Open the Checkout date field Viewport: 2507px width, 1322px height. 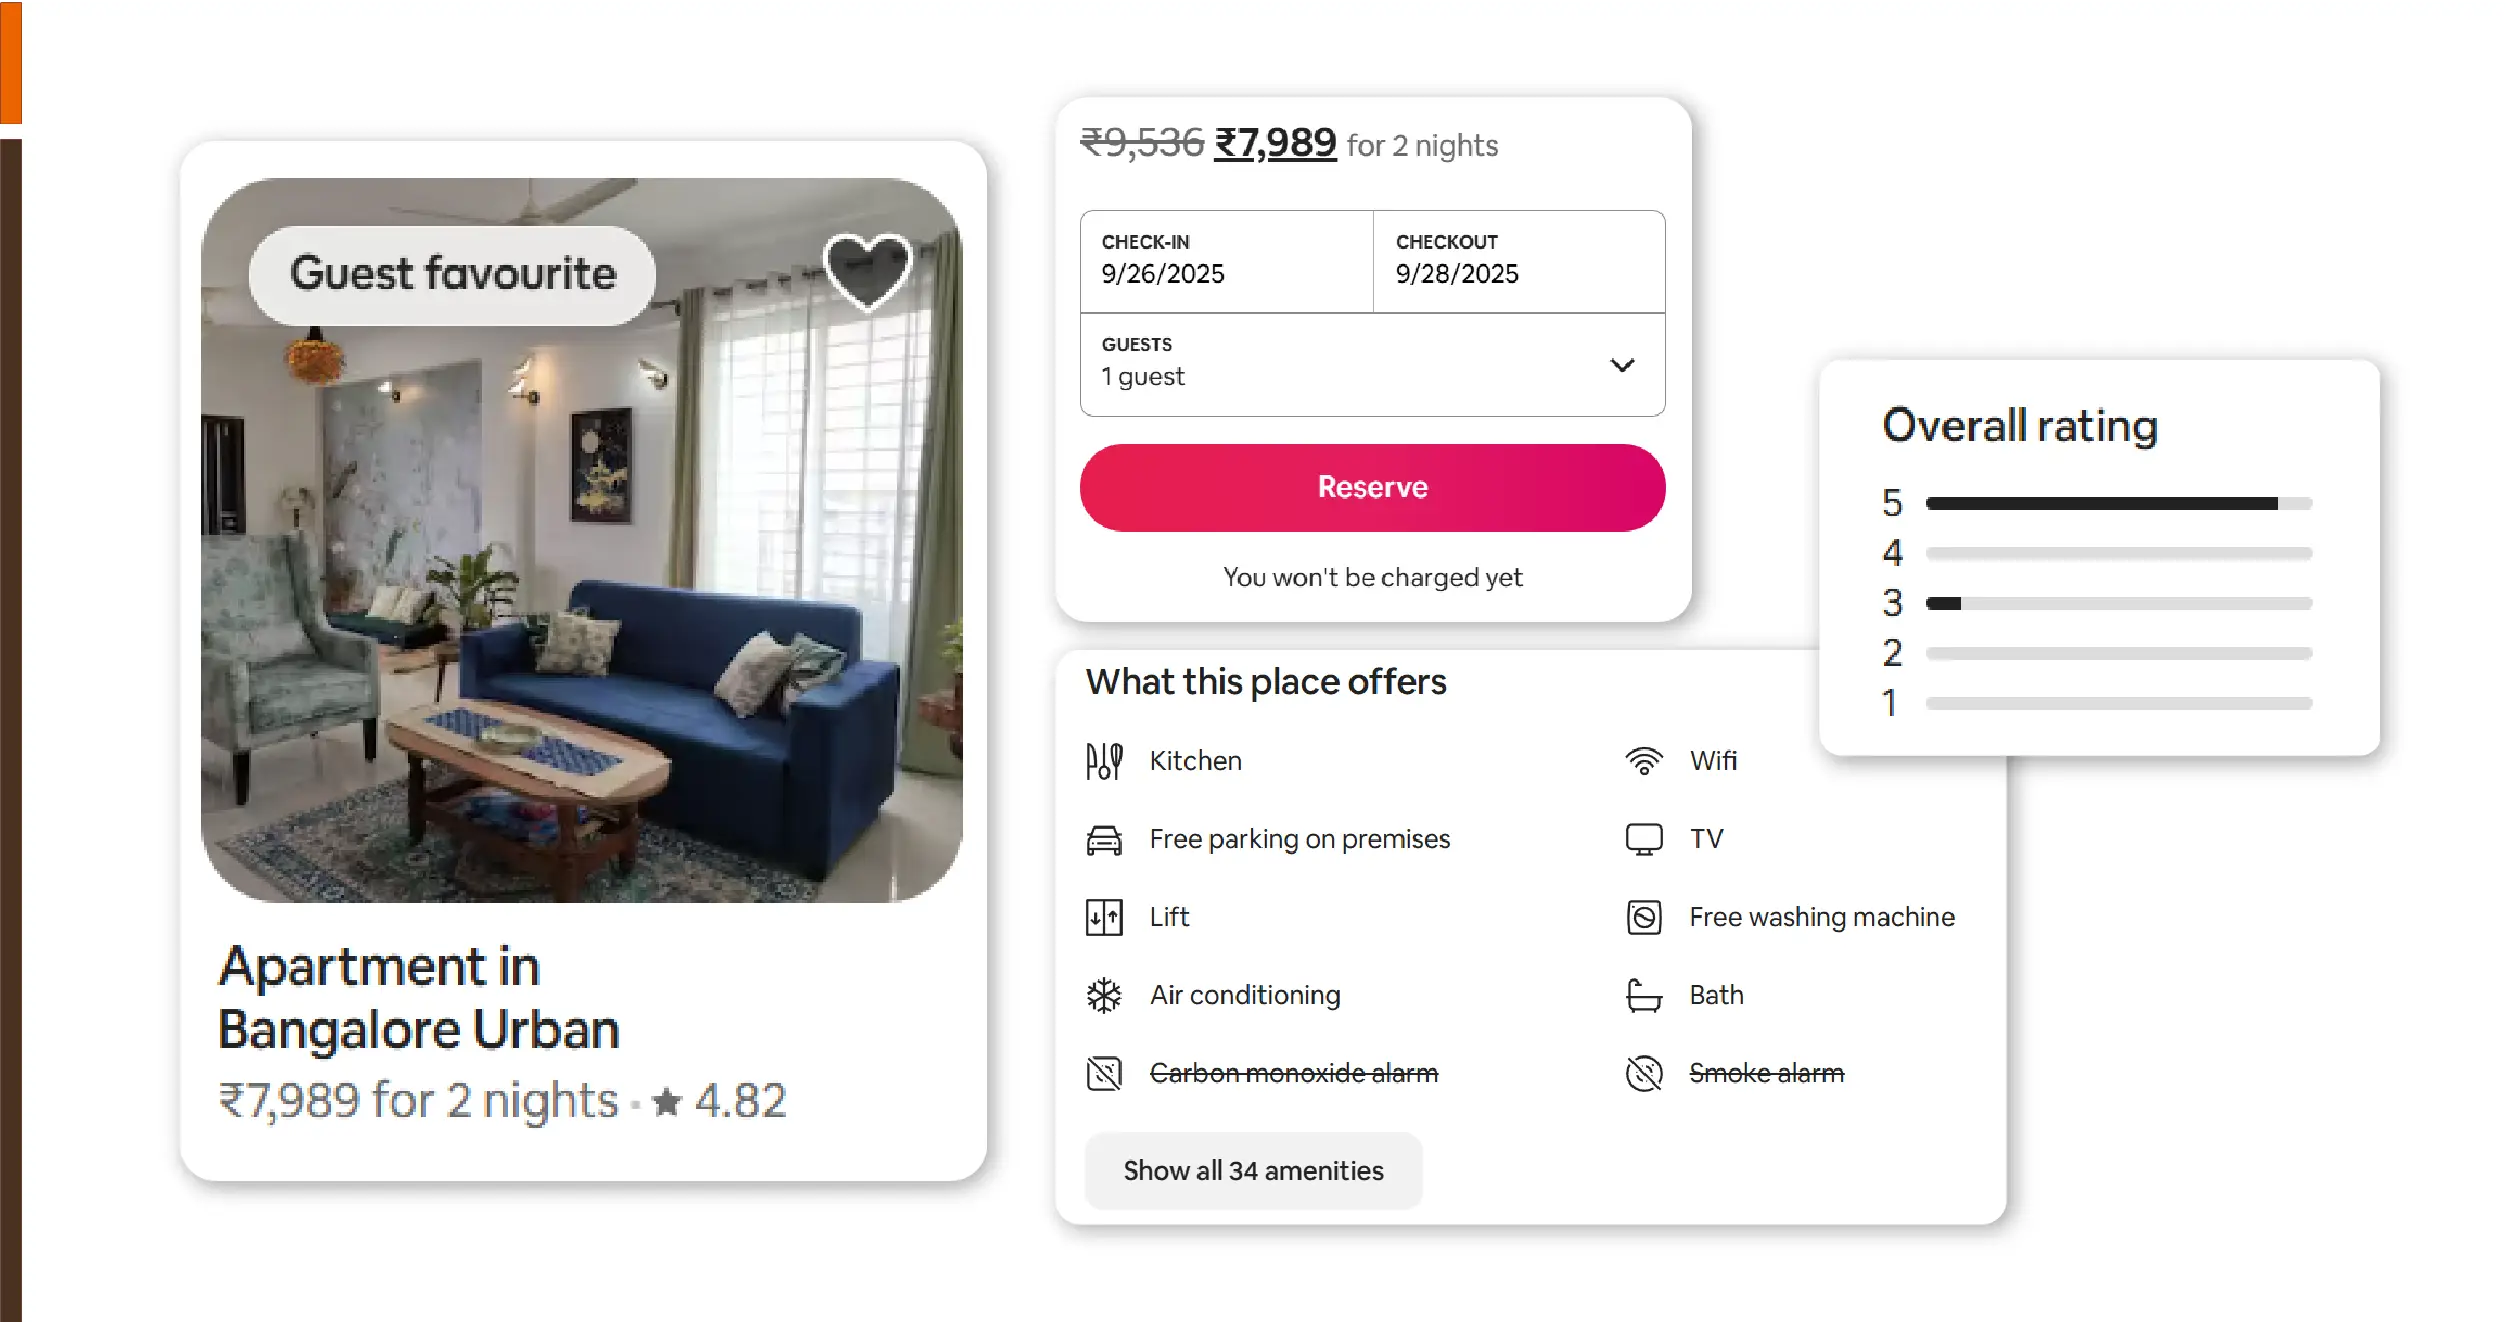[x=1518, y=261]
